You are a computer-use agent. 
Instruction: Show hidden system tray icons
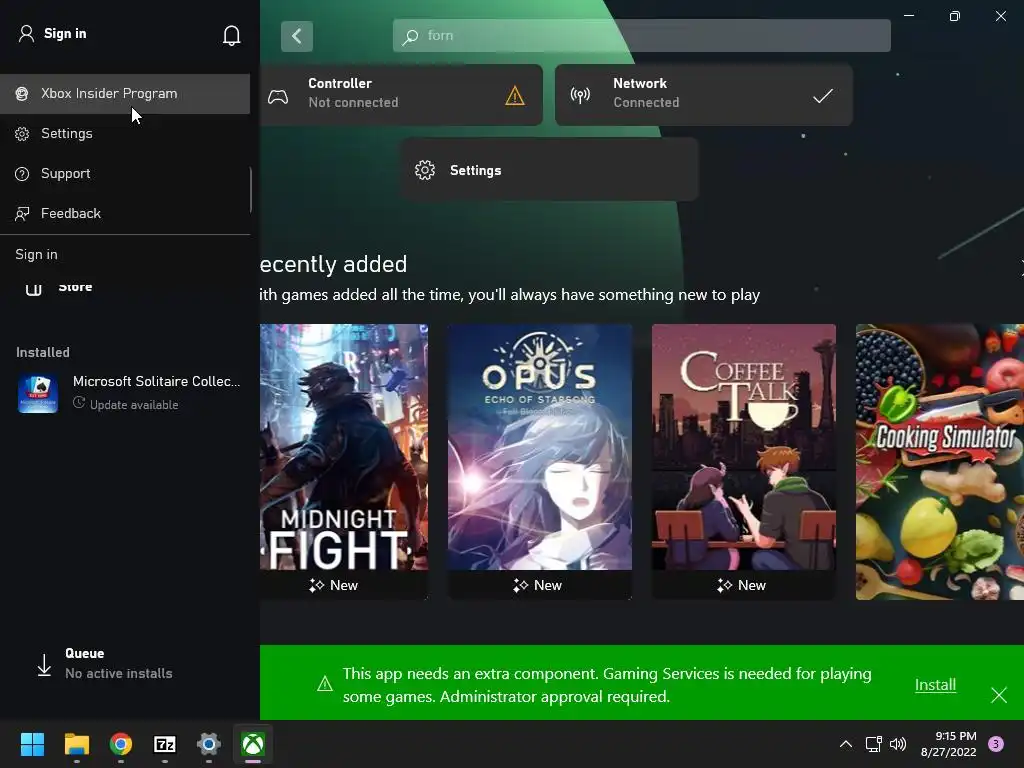[845, 744]
